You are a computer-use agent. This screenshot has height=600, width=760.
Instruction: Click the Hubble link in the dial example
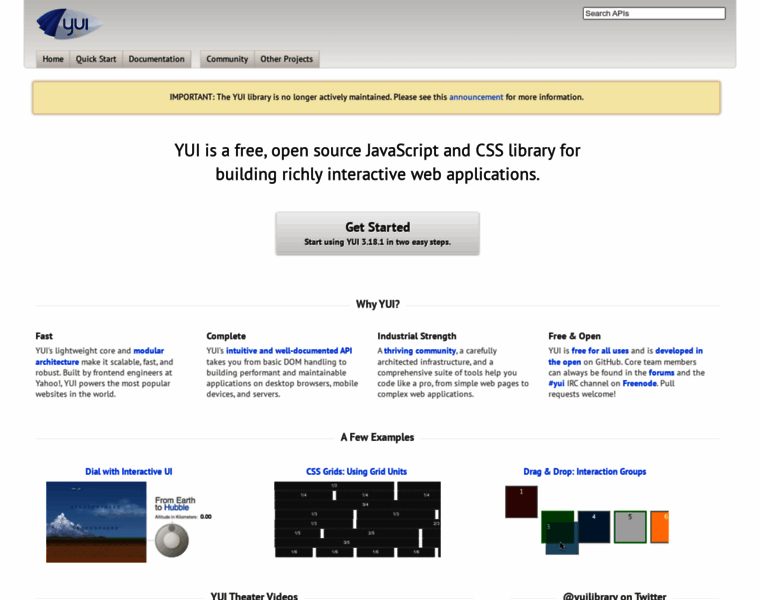(176, 507)
